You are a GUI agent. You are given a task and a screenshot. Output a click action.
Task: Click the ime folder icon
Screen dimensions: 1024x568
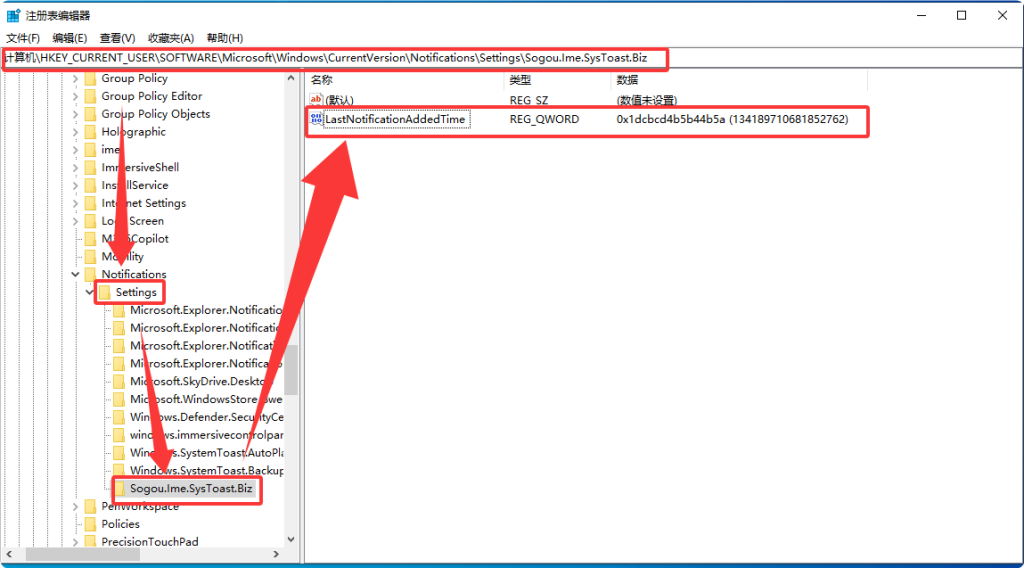coord(90,150)
